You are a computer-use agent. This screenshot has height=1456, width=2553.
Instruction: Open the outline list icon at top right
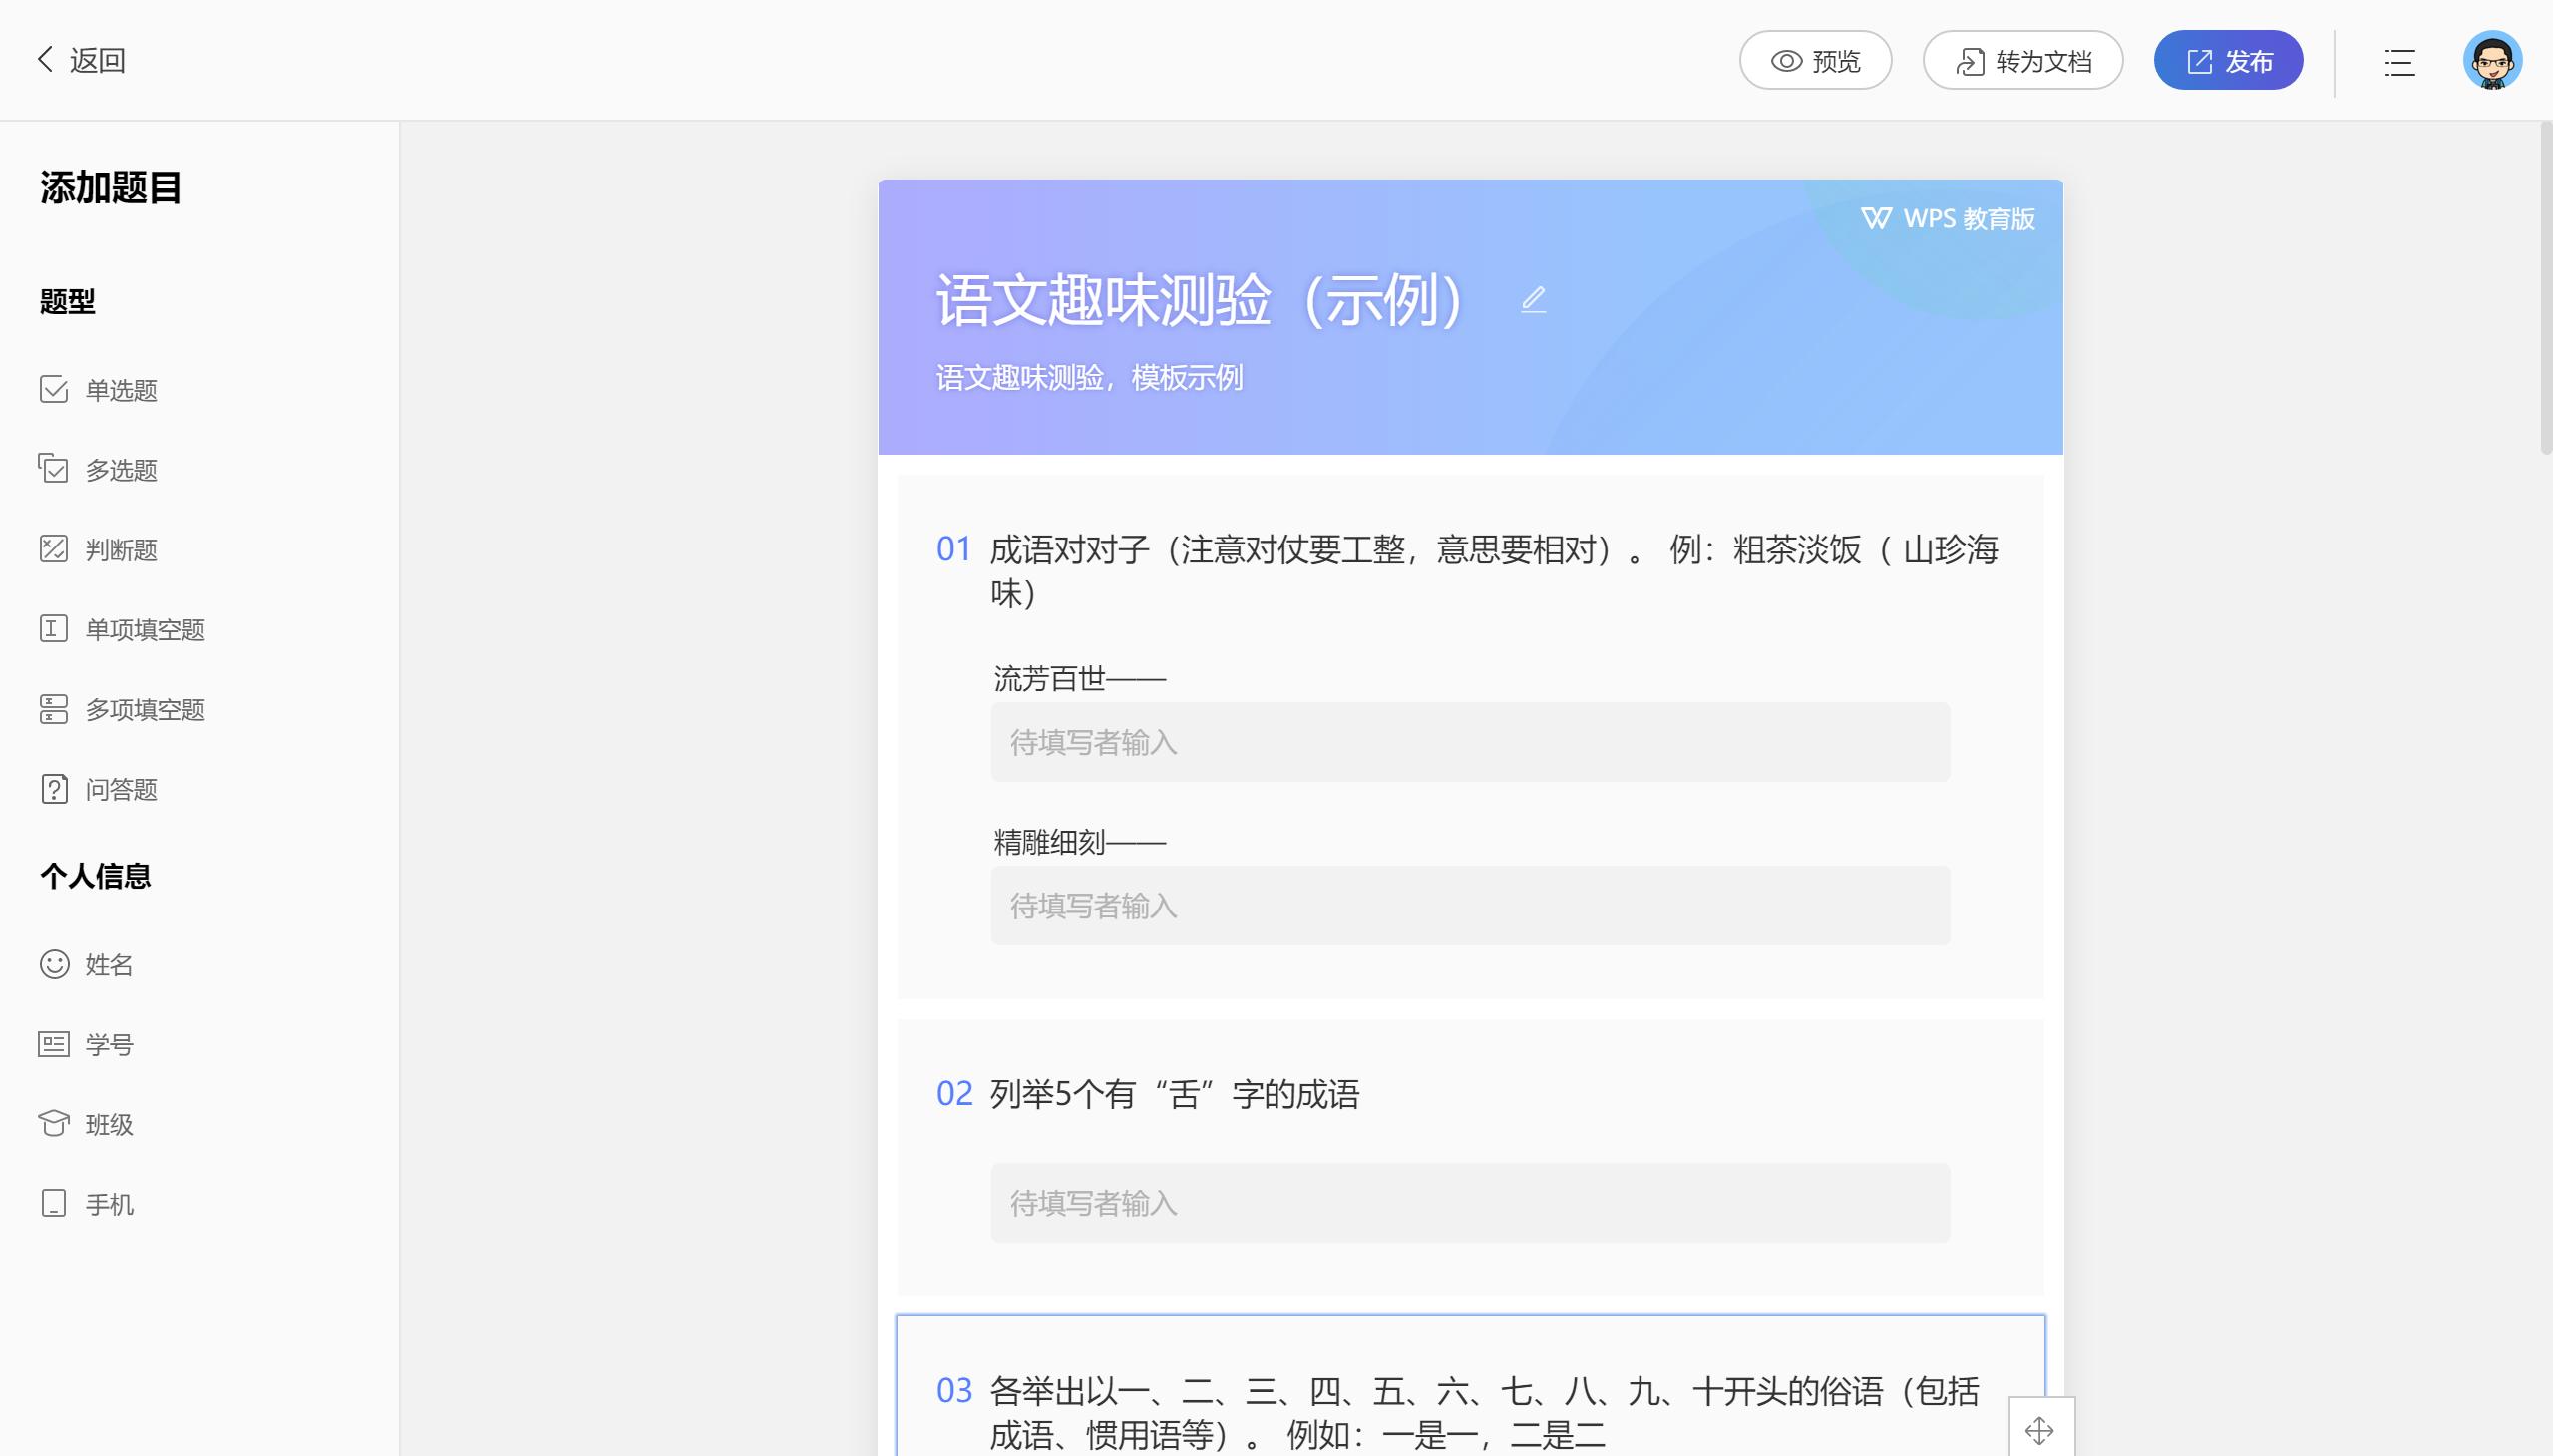coord(2399,61)
